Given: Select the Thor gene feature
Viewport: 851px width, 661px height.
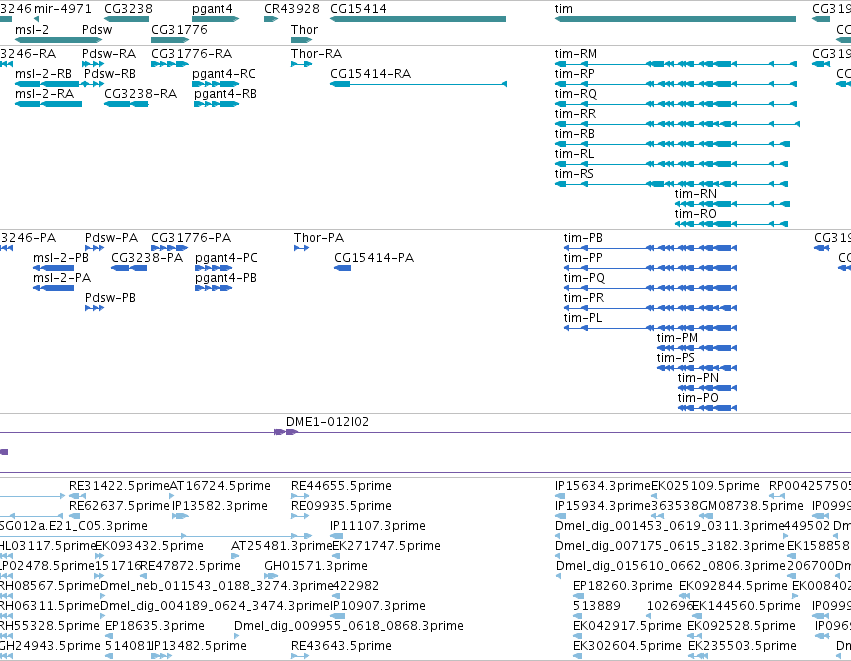Looking at the screenshot, I should tap(301, 40).
